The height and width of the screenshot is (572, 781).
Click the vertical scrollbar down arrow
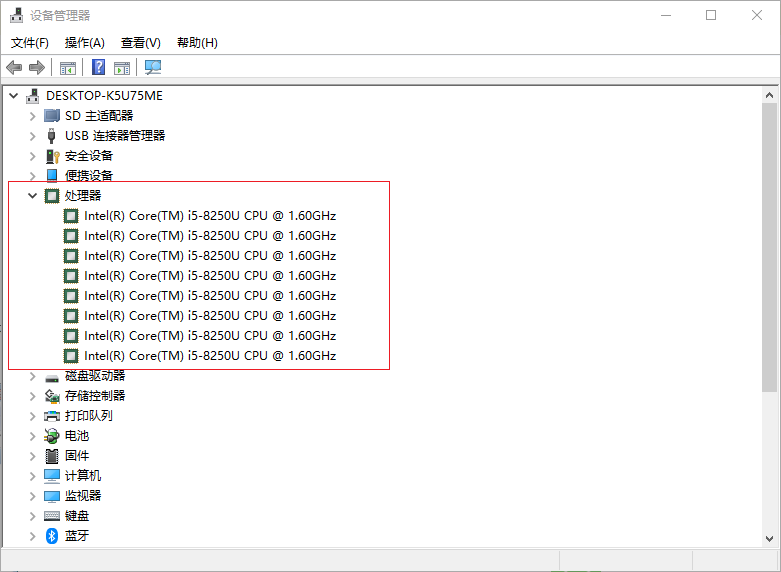pos(769,538)
